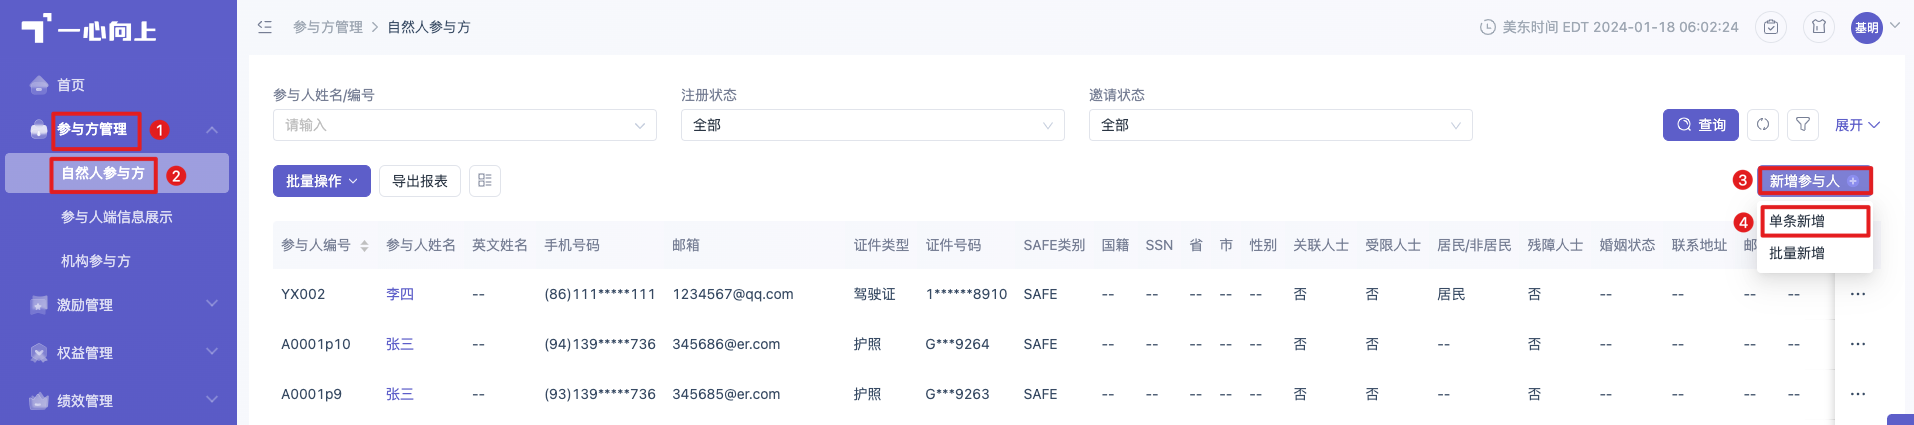Open the user avatar 基明

click(x=1866, y=28)
